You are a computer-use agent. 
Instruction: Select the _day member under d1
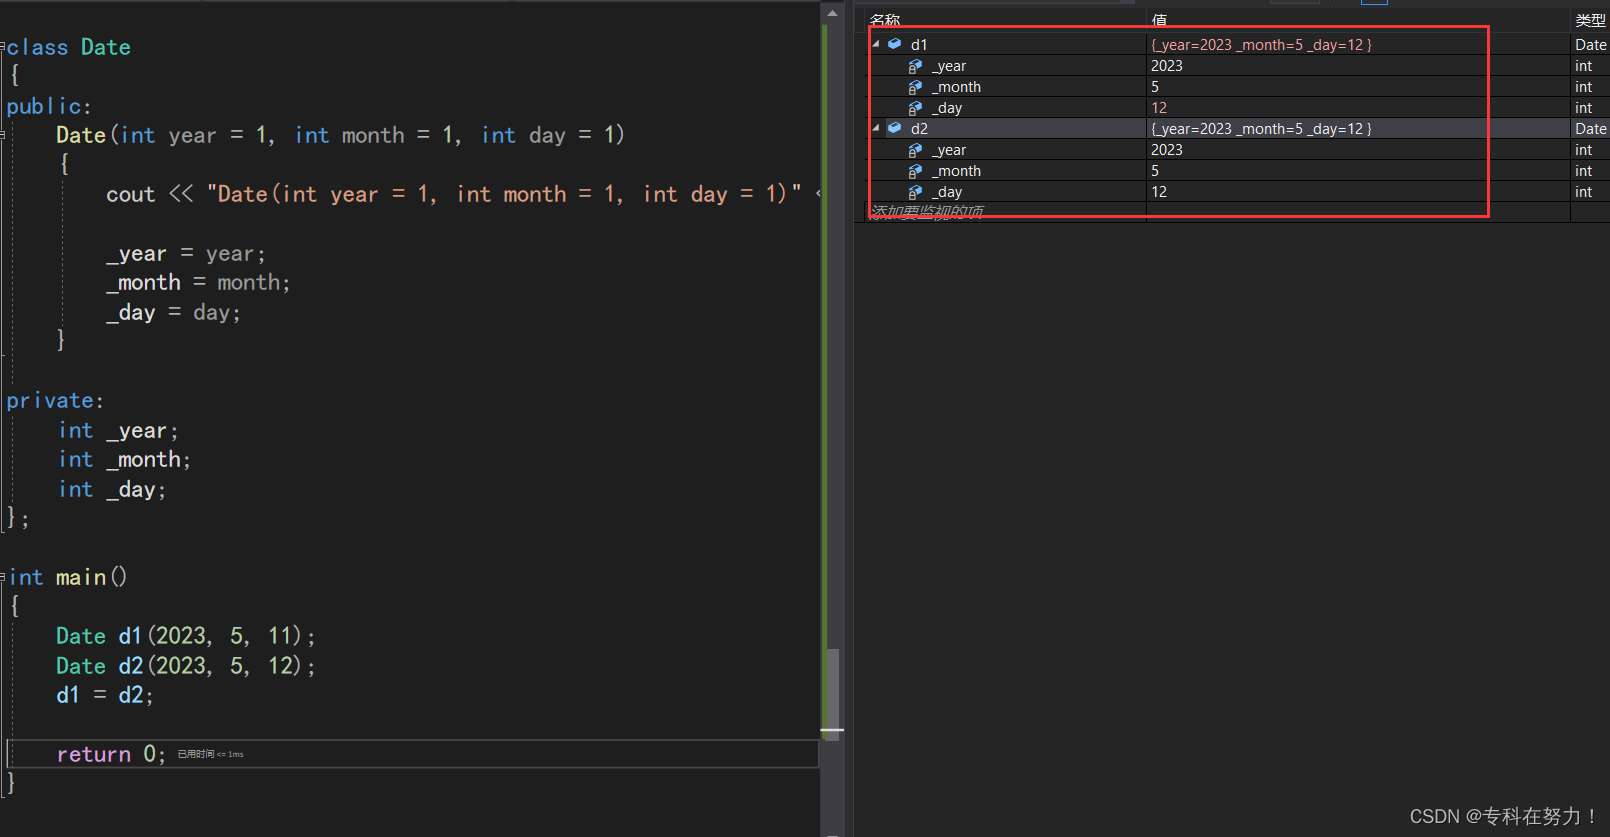coord(947,108)
